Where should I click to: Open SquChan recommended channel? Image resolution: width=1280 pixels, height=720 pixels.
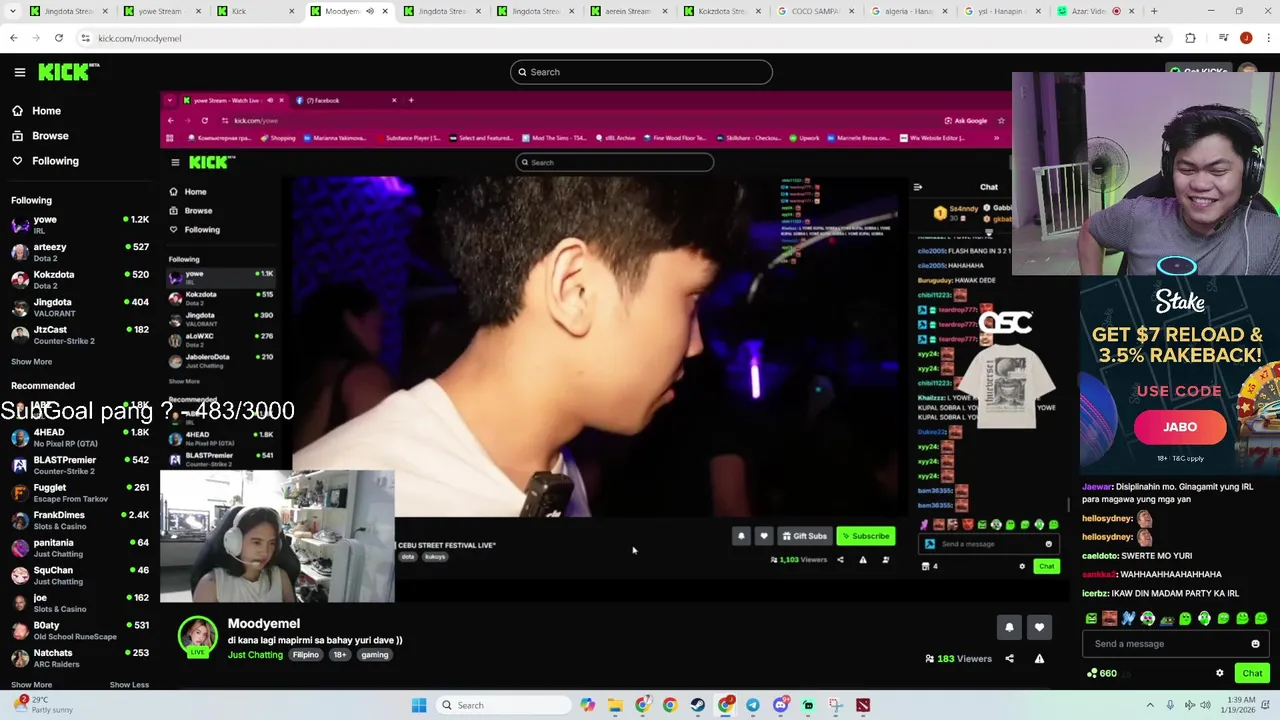(x=80, y=575)
